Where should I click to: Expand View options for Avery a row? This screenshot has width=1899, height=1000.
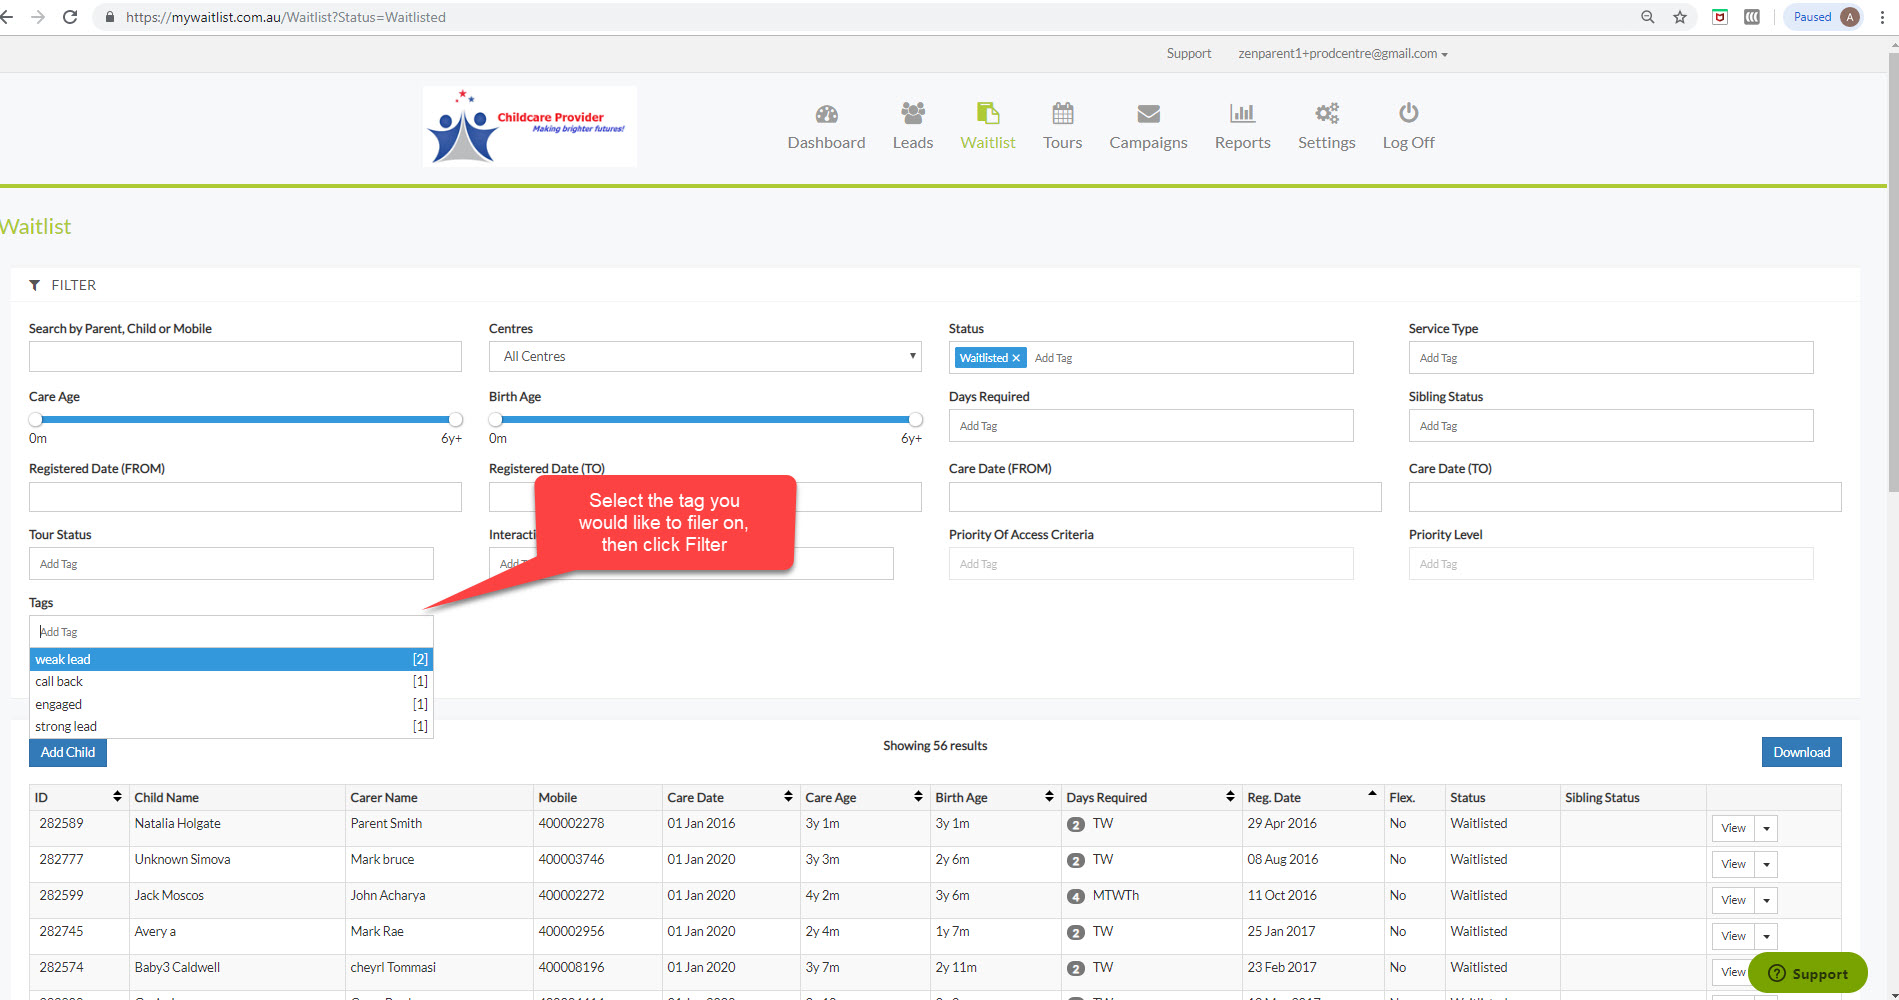click(x=1766, y=936)
